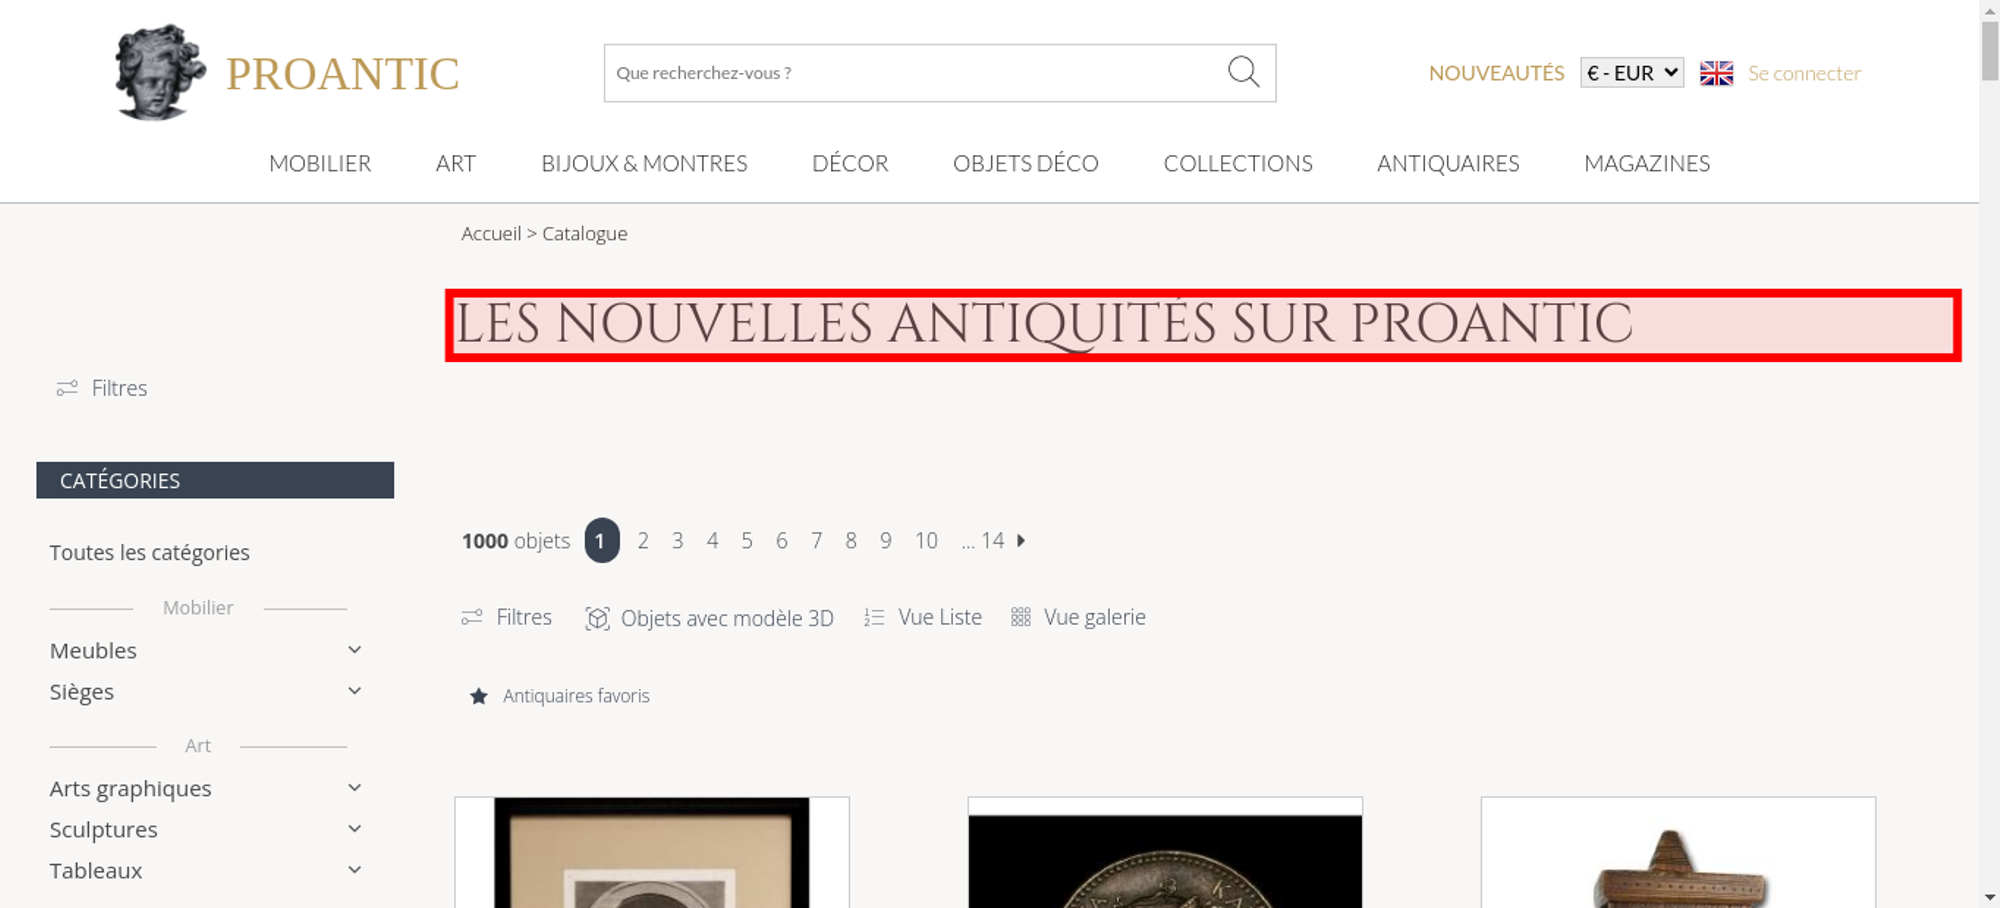Click the search magnifier icon
The width and height of the screenshot is (2000, 908).
point(1243,72)
